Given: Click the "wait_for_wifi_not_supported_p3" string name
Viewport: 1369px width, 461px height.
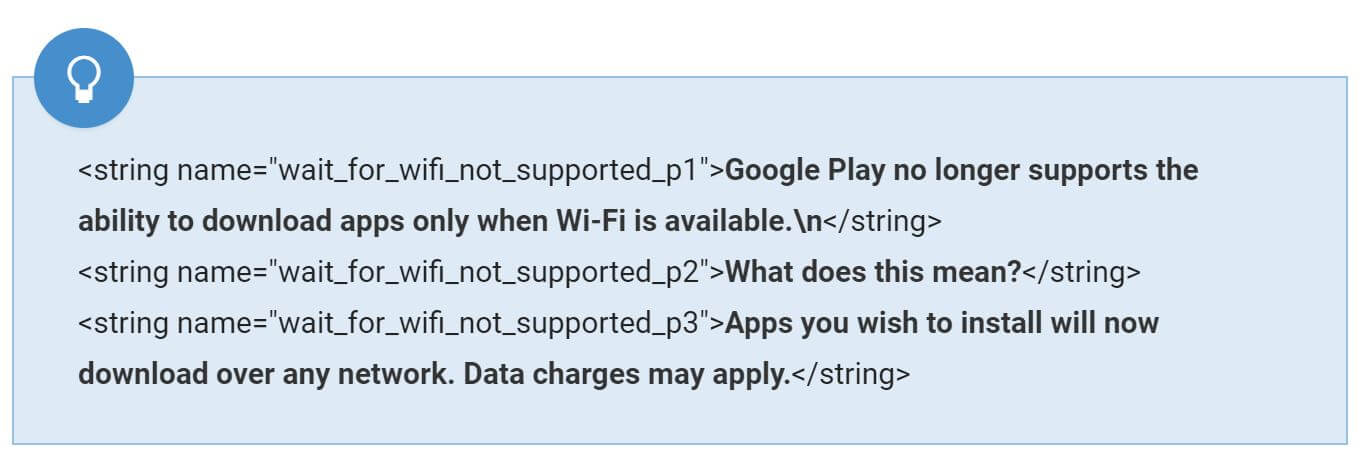Looking at the screenshot, I should point(488,323).
